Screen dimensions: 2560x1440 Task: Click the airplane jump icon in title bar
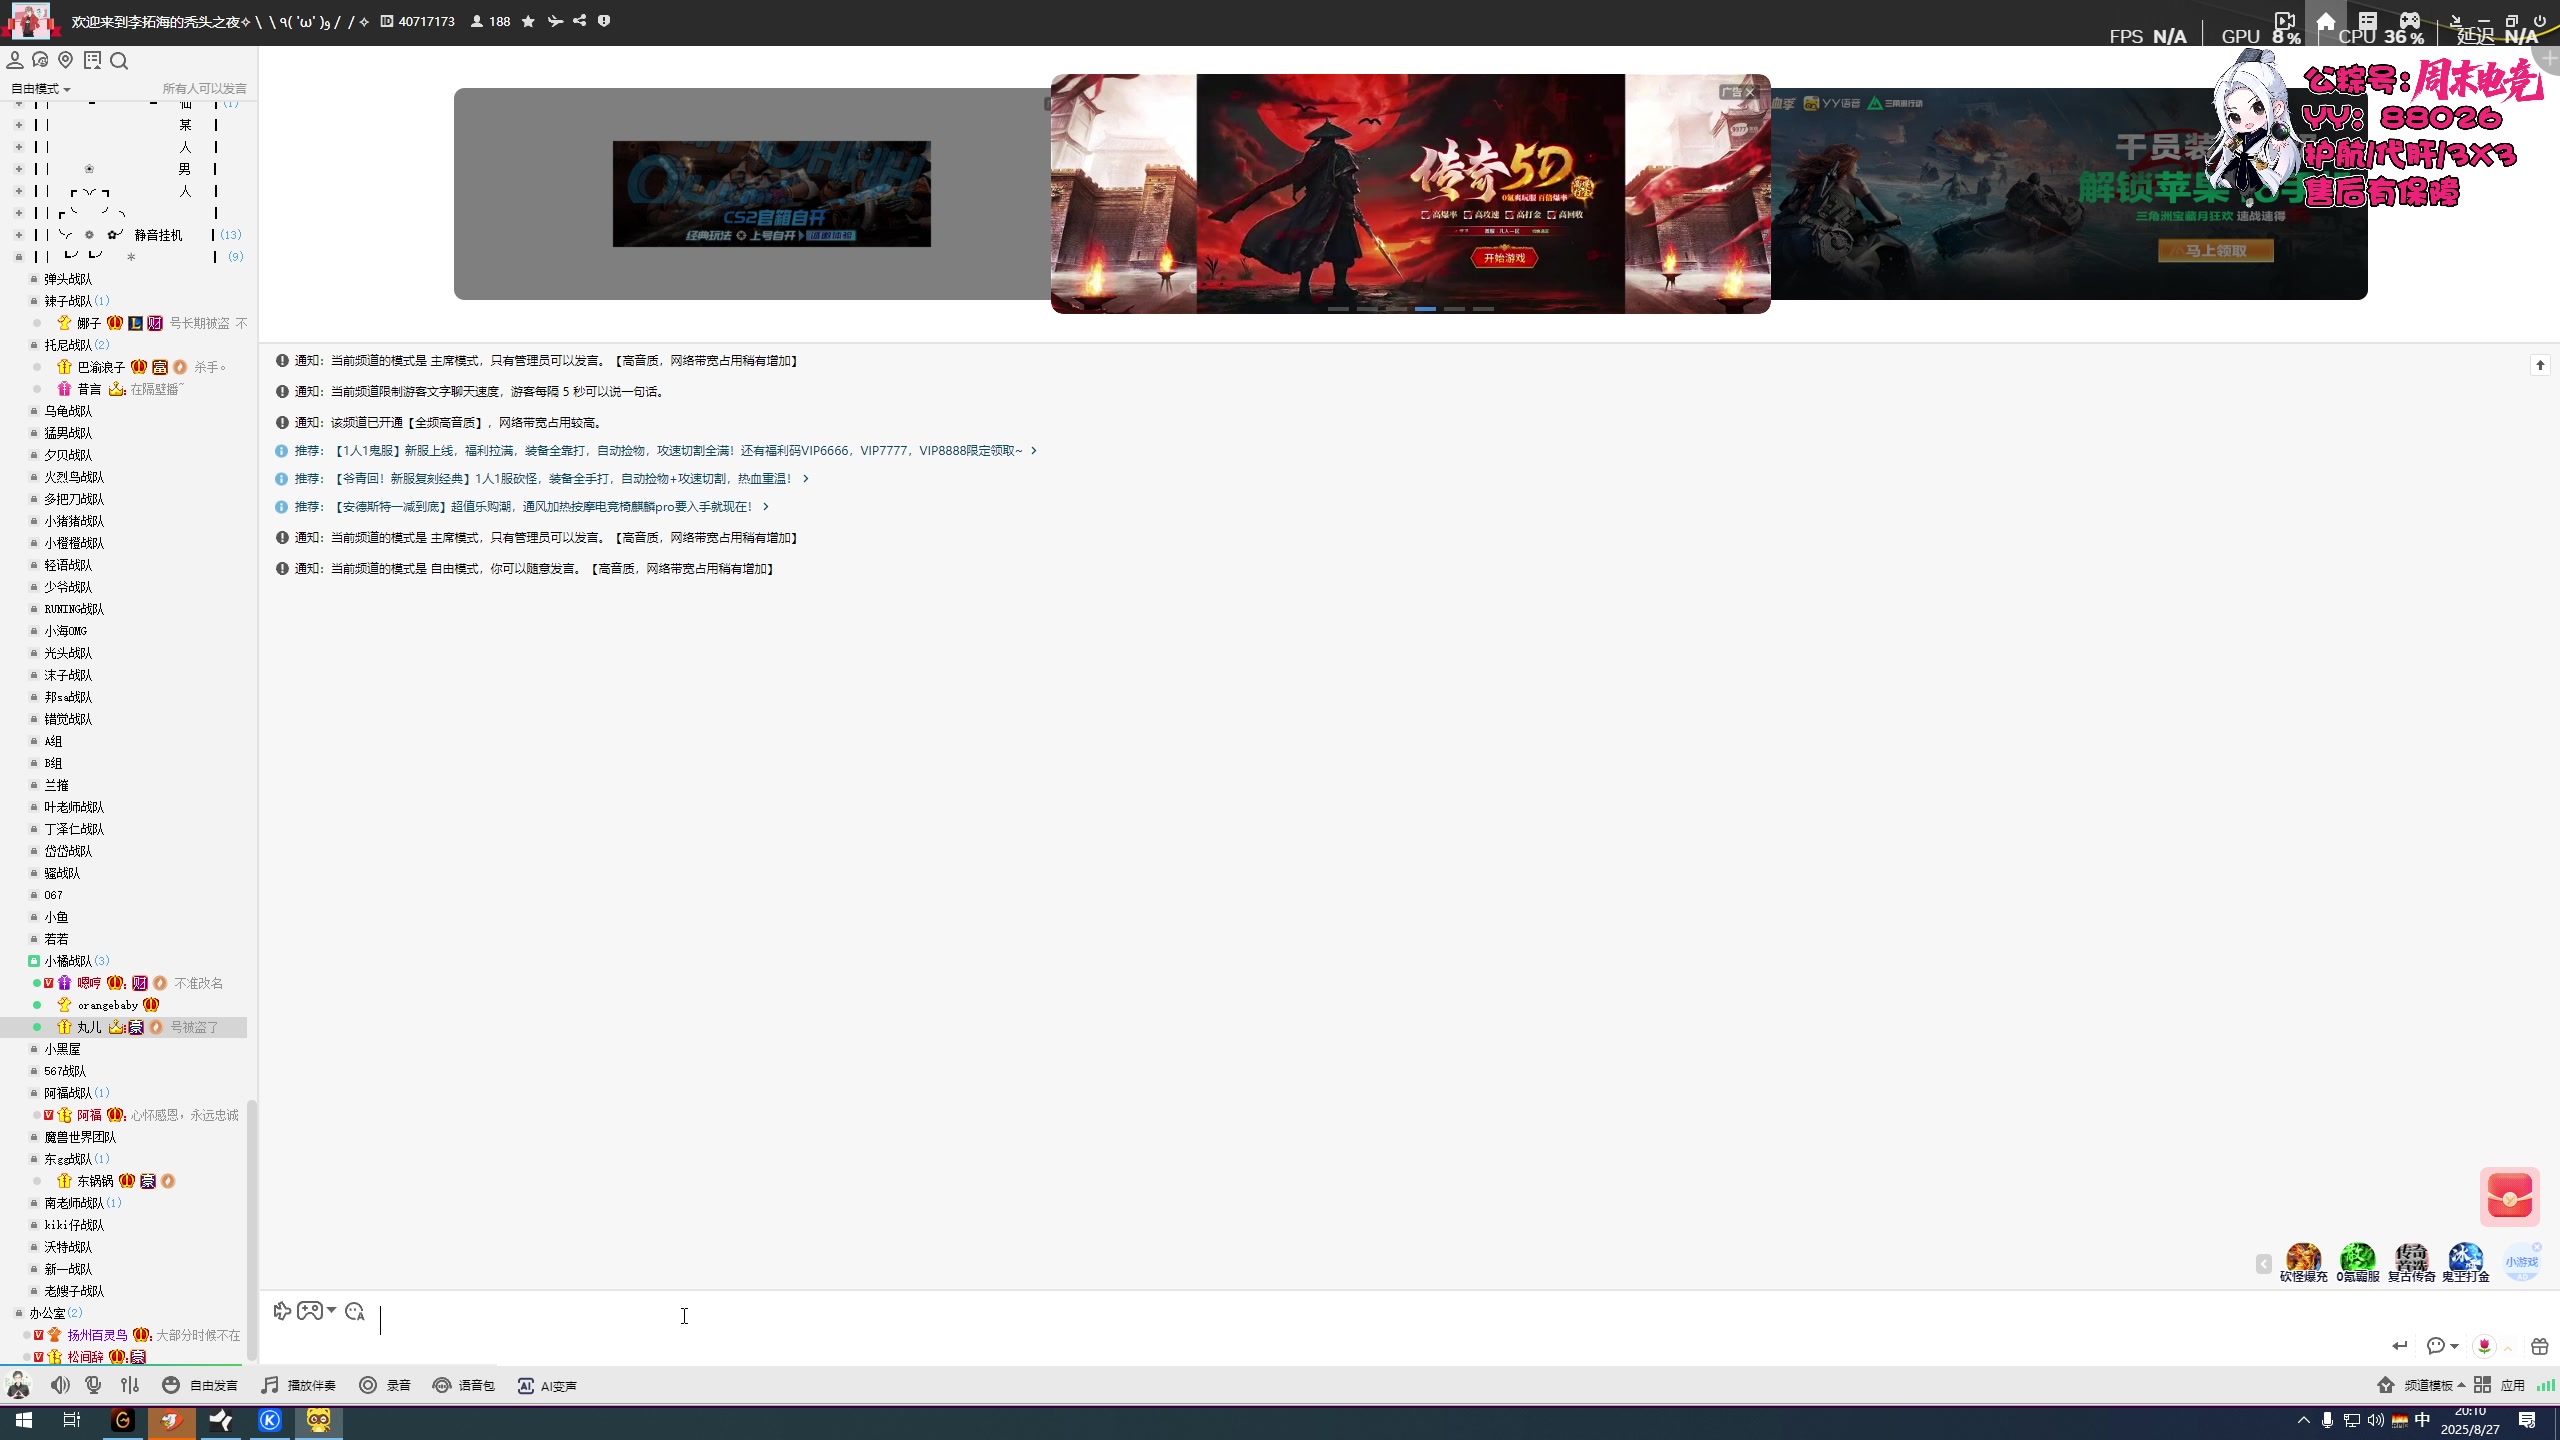555,21
